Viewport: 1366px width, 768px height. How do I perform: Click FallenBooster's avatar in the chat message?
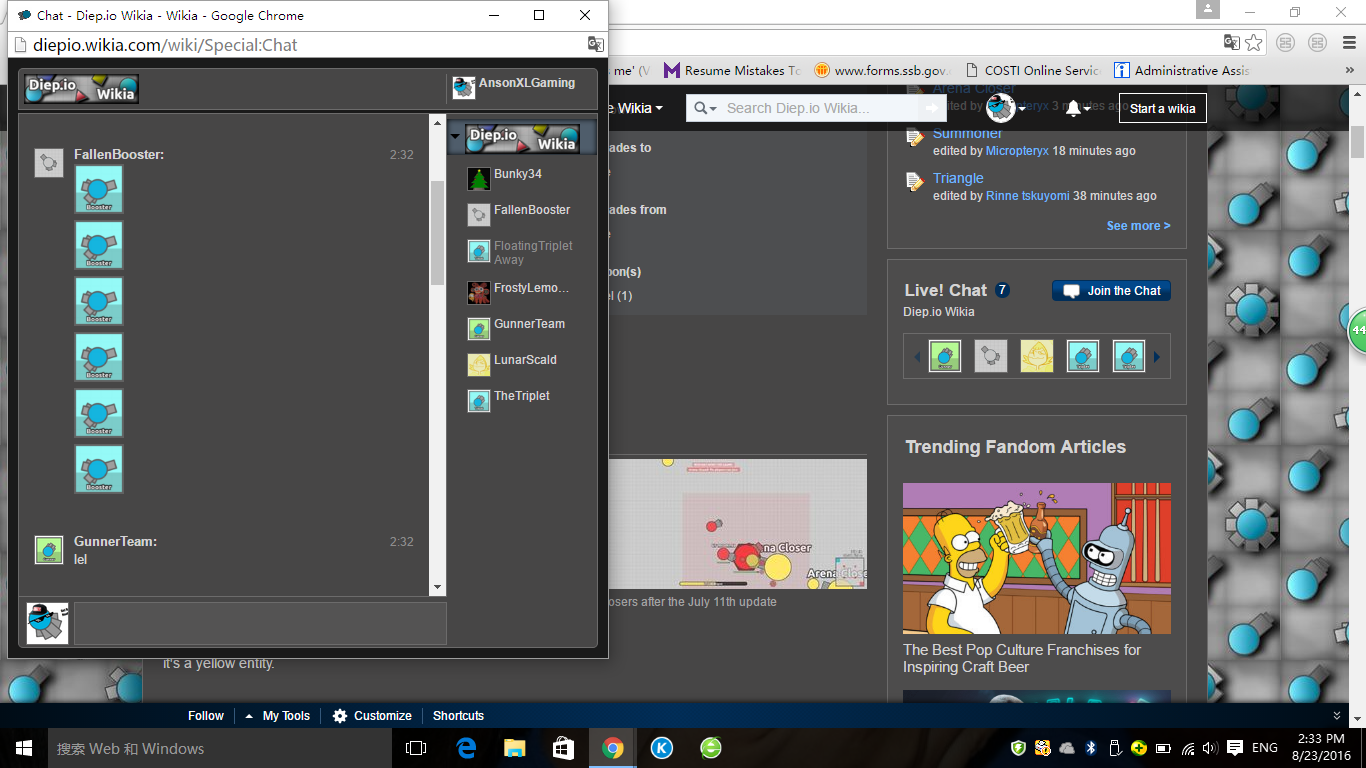click(x=49, y=163)
